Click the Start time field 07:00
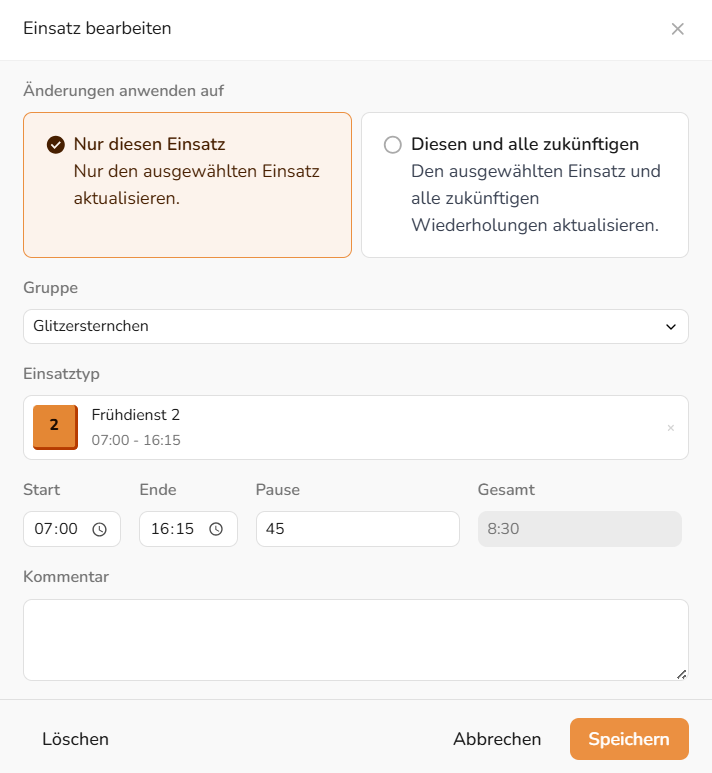This screenshot has height=773, width=712. click(57, 529)
